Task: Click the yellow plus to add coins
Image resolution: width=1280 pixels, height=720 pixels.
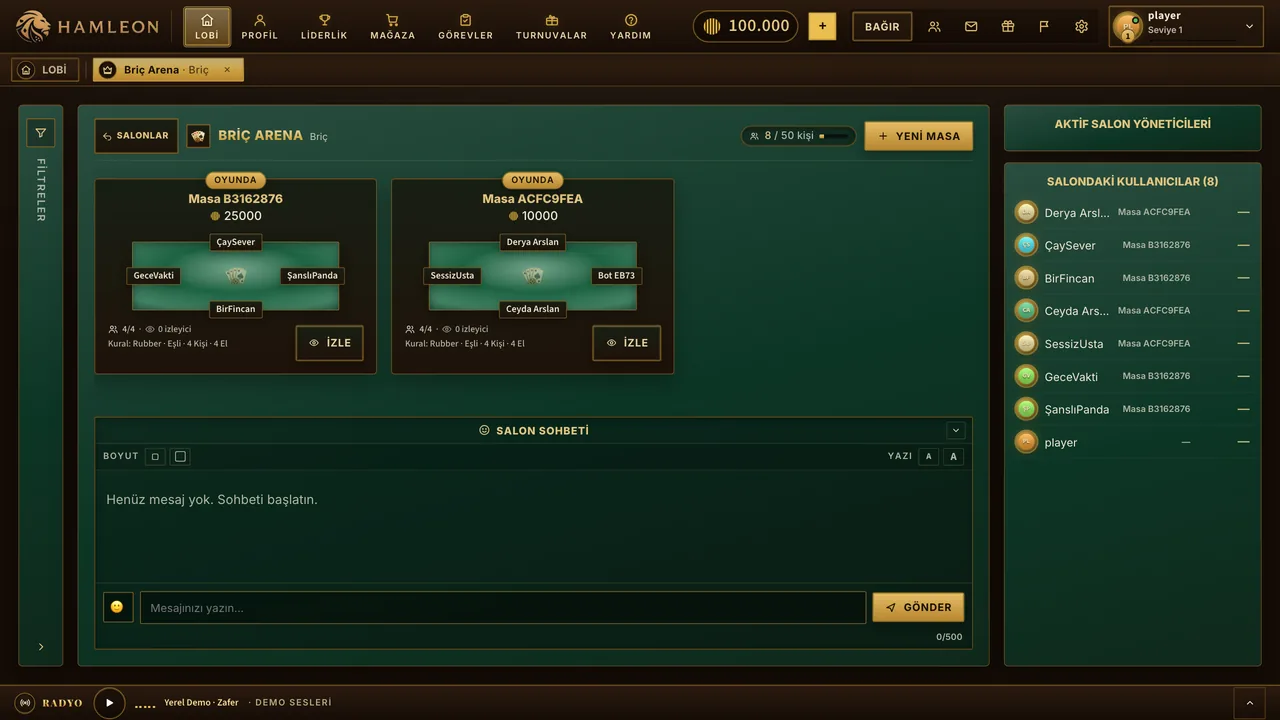Action: pos(822,27)
